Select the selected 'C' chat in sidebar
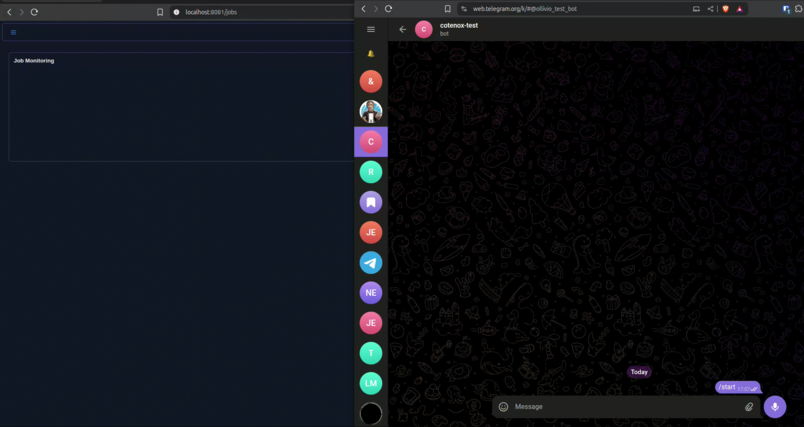Screen dimensions: 804x427 coord(371,141)
